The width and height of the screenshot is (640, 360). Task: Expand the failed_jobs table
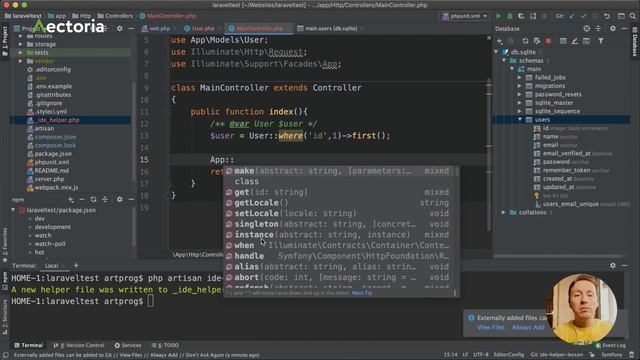coord(520,78)
